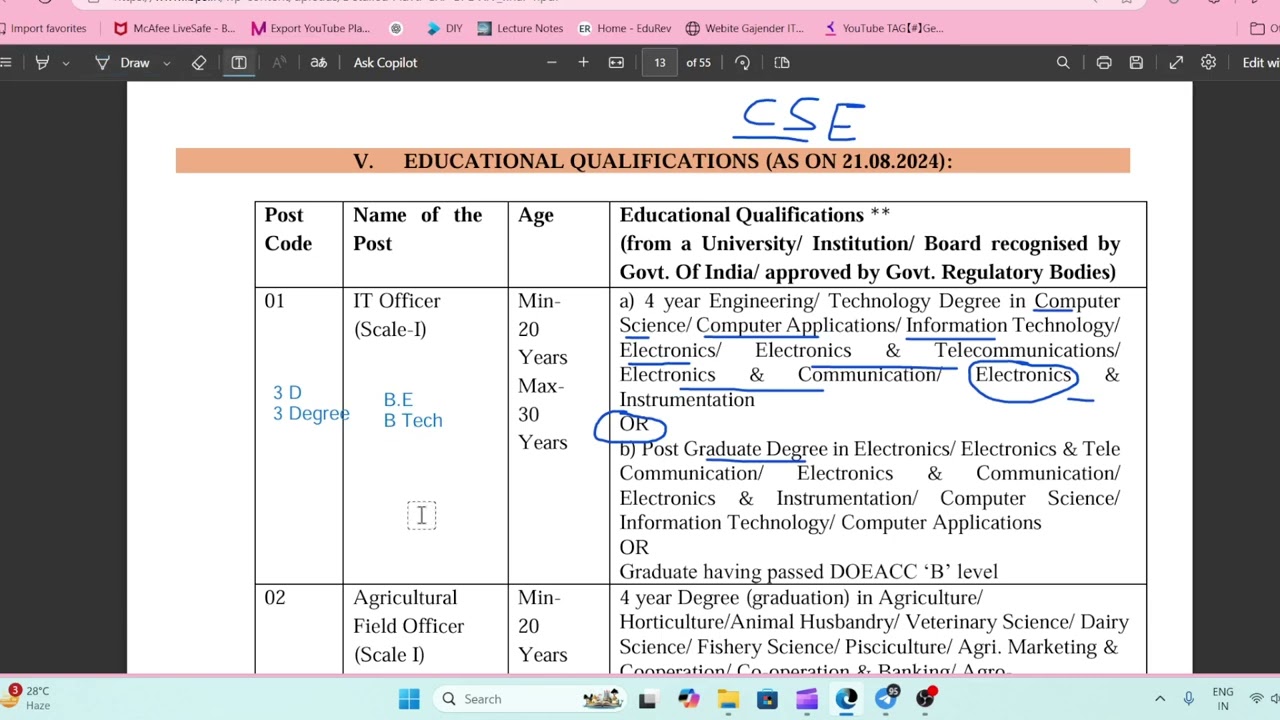The width and height of the screenshot is (1280, 720).
Task: Enter full screen mode
Action: coord(1176,62)
